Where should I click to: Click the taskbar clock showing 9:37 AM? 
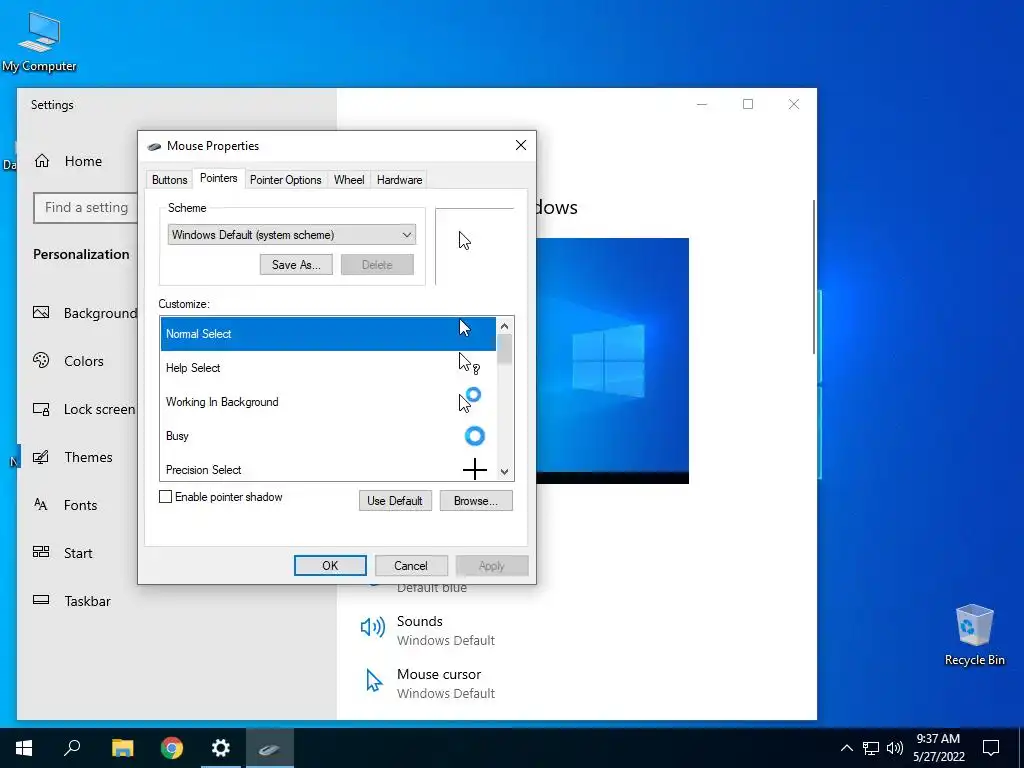tap(938, 748)
